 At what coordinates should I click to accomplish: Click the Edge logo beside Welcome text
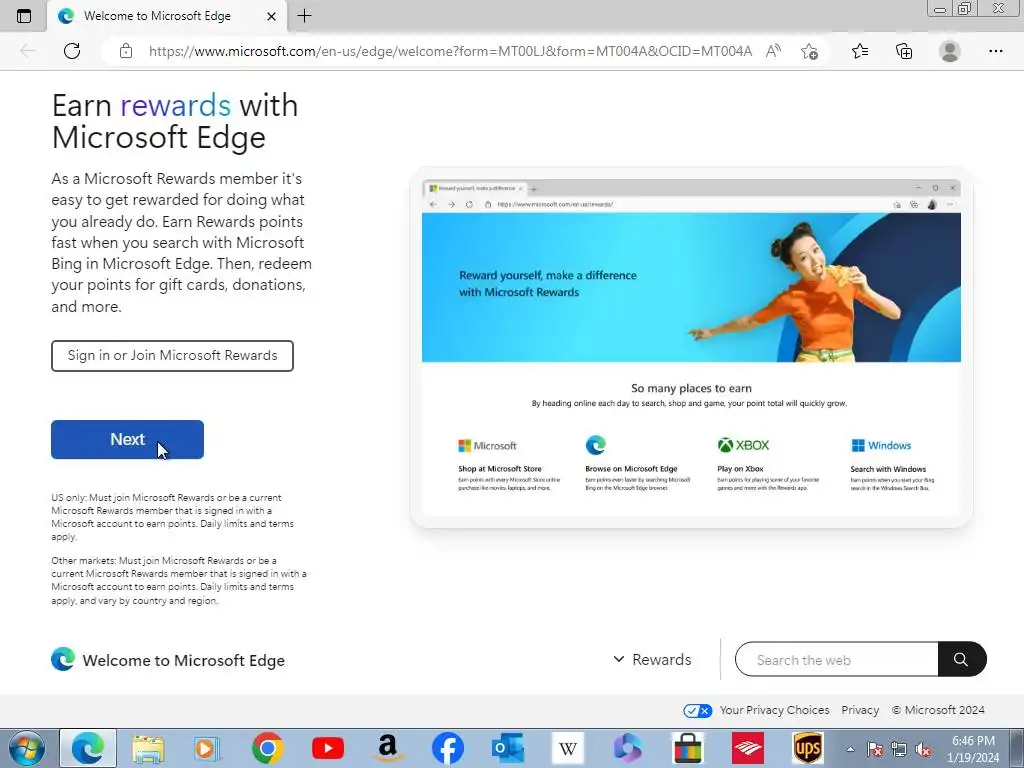click(x=63, y=660)
